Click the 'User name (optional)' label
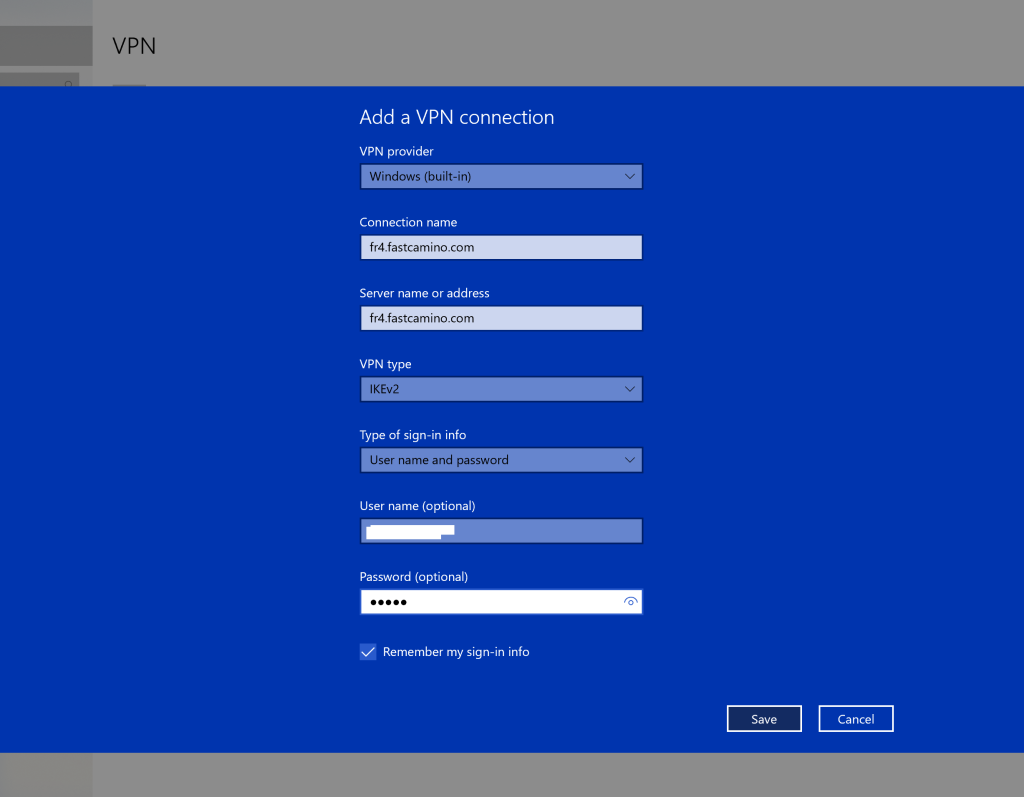1024x797 pixels. click(417, 506)
